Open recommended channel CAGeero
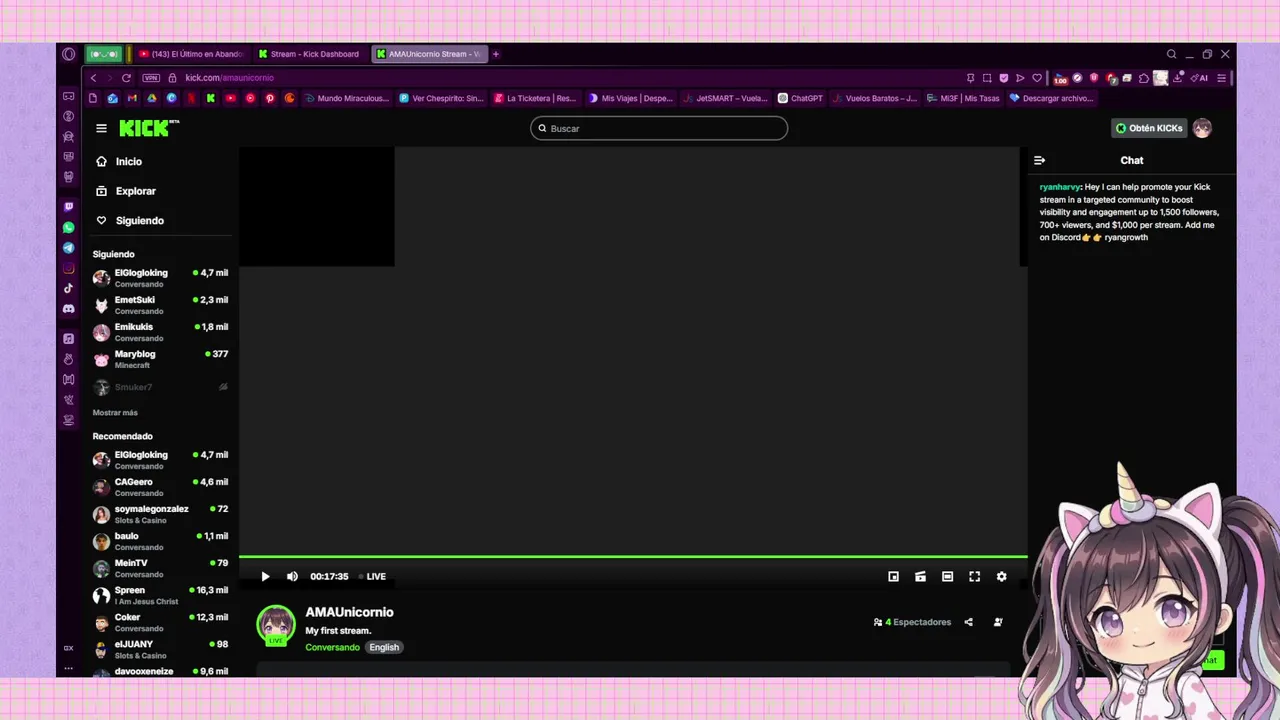Image resolution: width=1280 pixels, height=720 pixels. coord(160,486)
